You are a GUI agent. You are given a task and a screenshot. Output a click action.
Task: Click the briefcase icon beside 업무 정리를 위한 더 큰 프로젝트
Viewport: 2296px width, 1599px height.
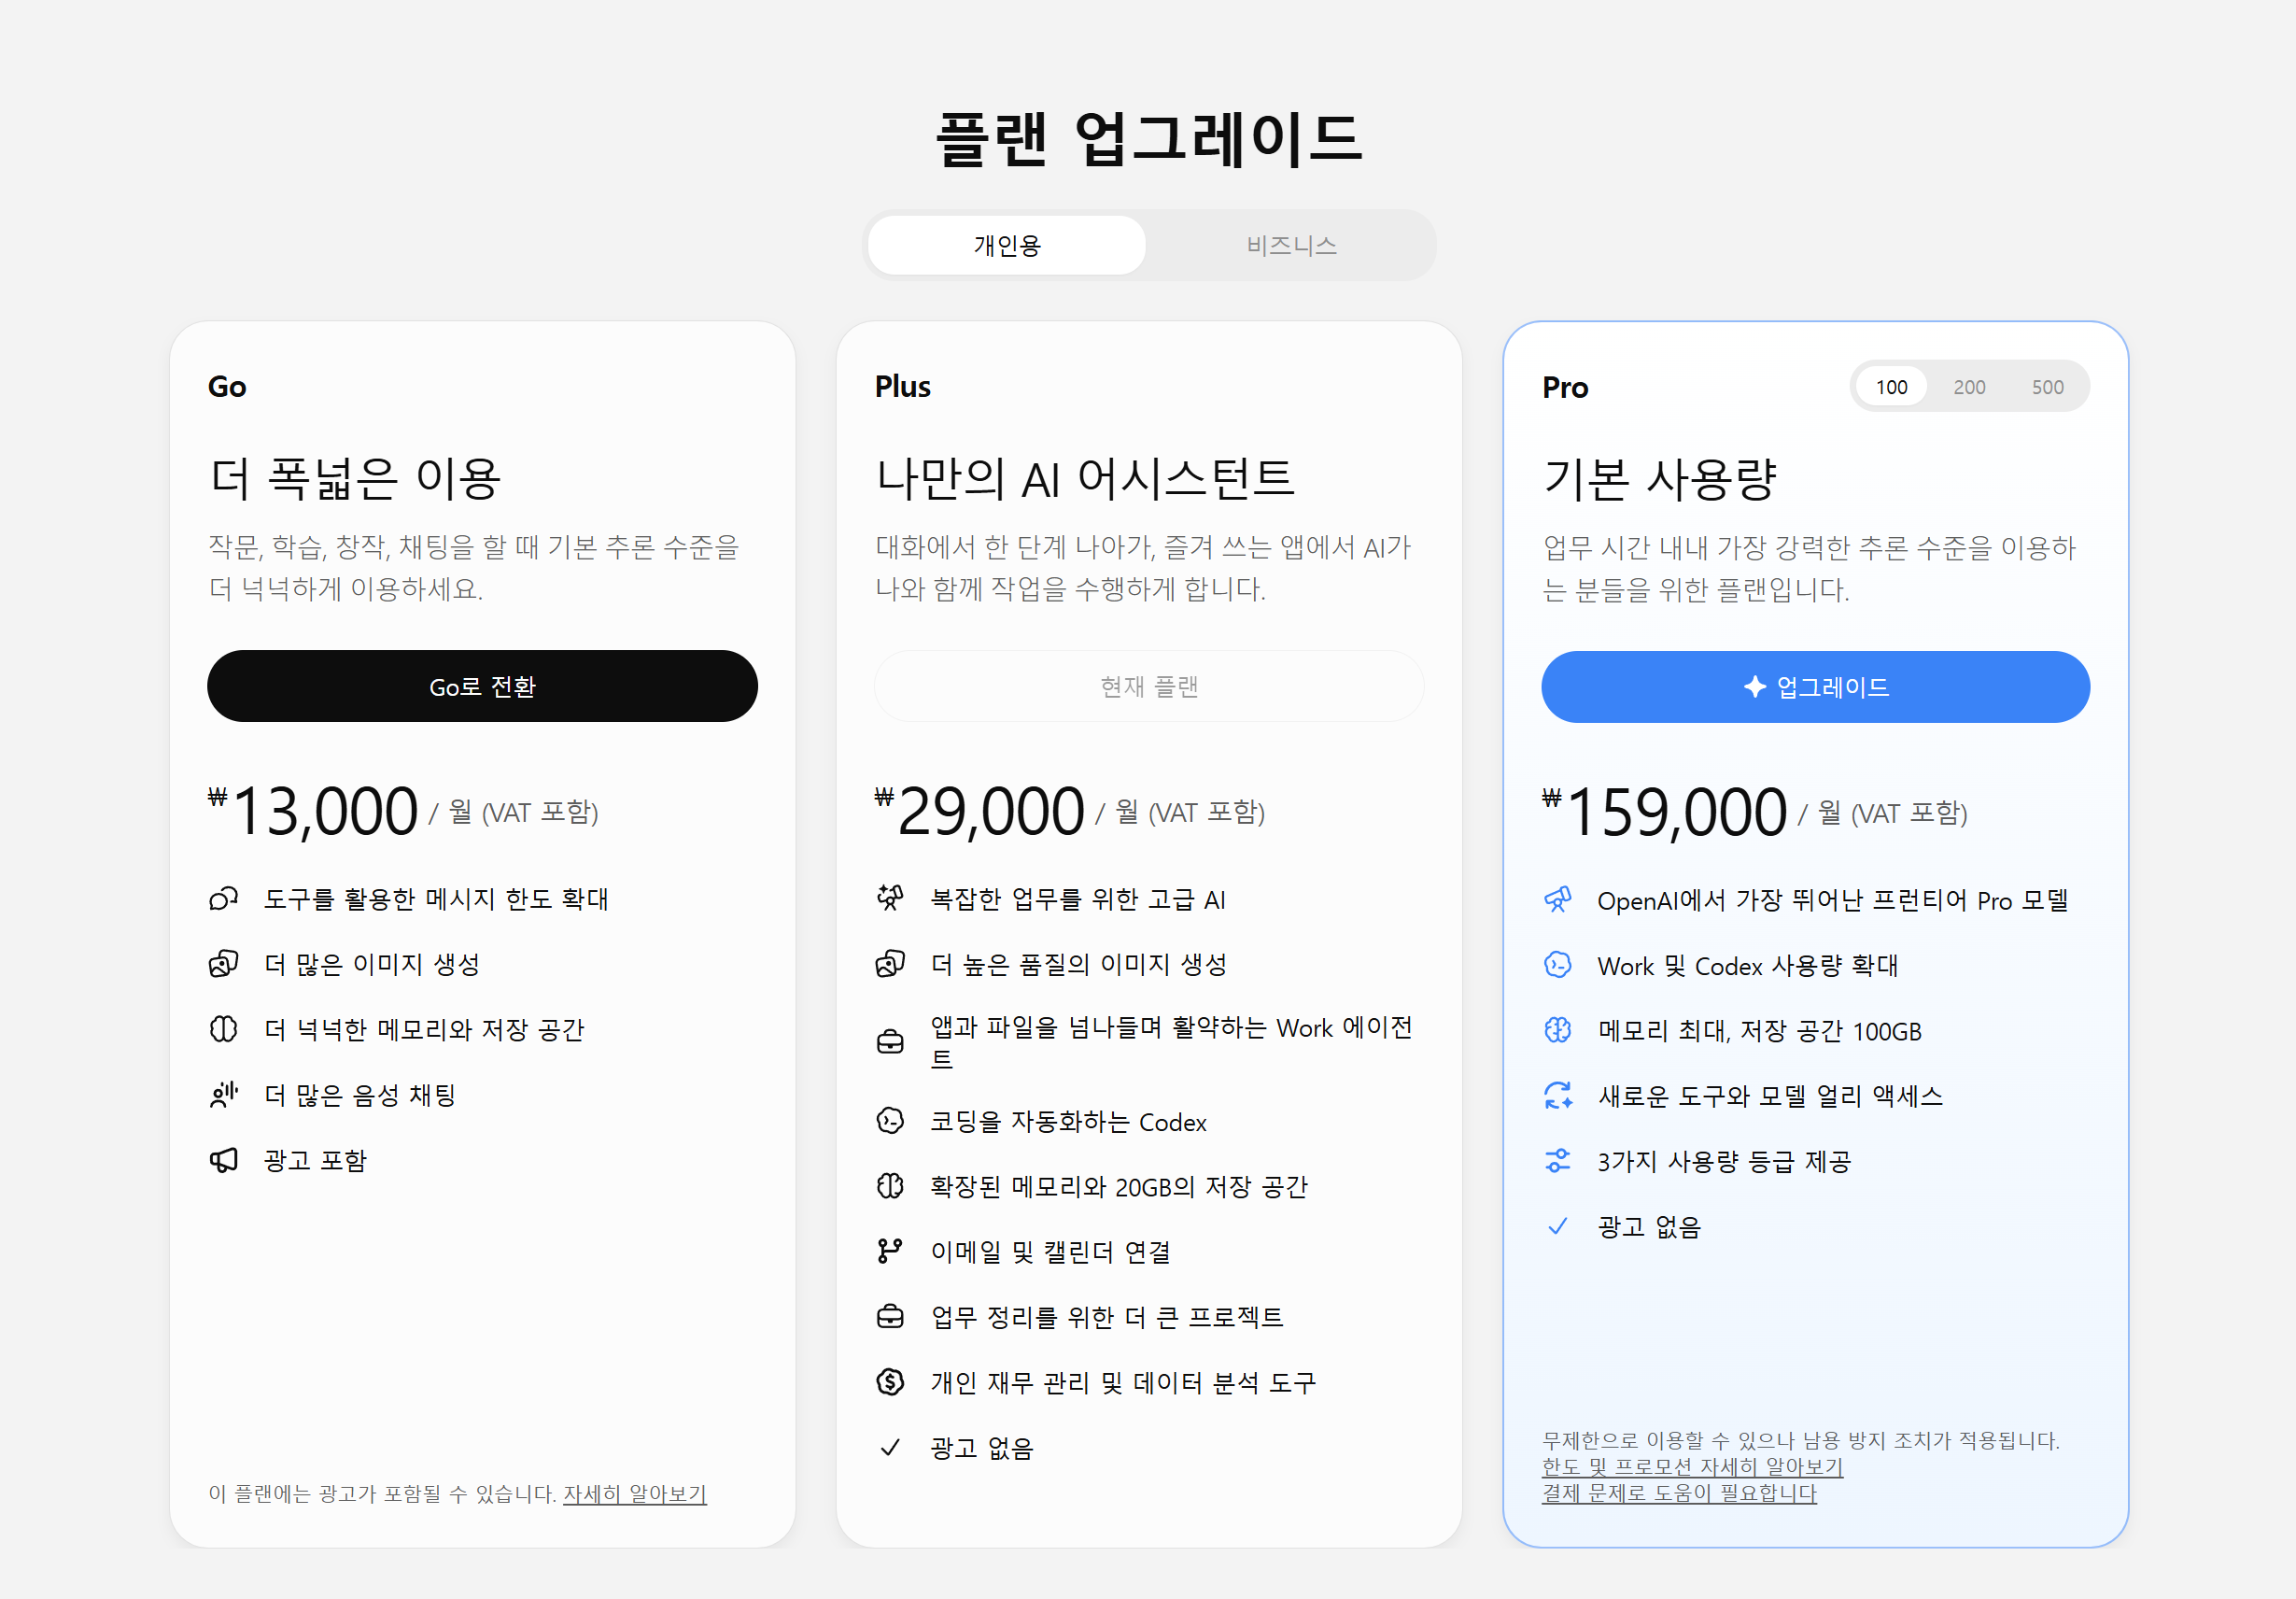pos(890,1317)
